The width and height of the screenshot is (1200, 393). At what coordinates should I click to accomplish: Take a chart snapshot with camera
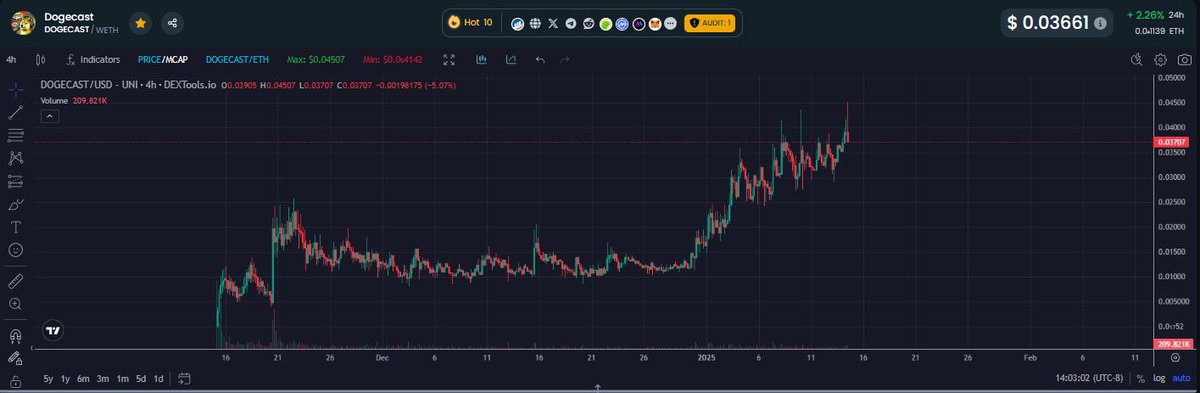[1184, 60]
